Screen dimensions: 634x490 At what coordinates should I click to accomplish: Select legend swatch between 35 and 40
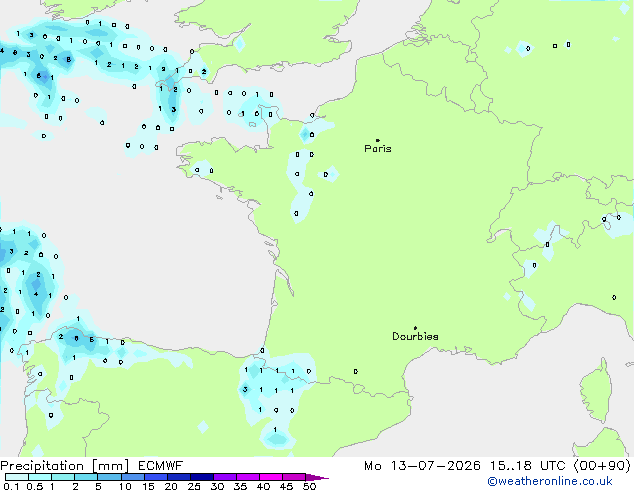(x=247, y=477)
